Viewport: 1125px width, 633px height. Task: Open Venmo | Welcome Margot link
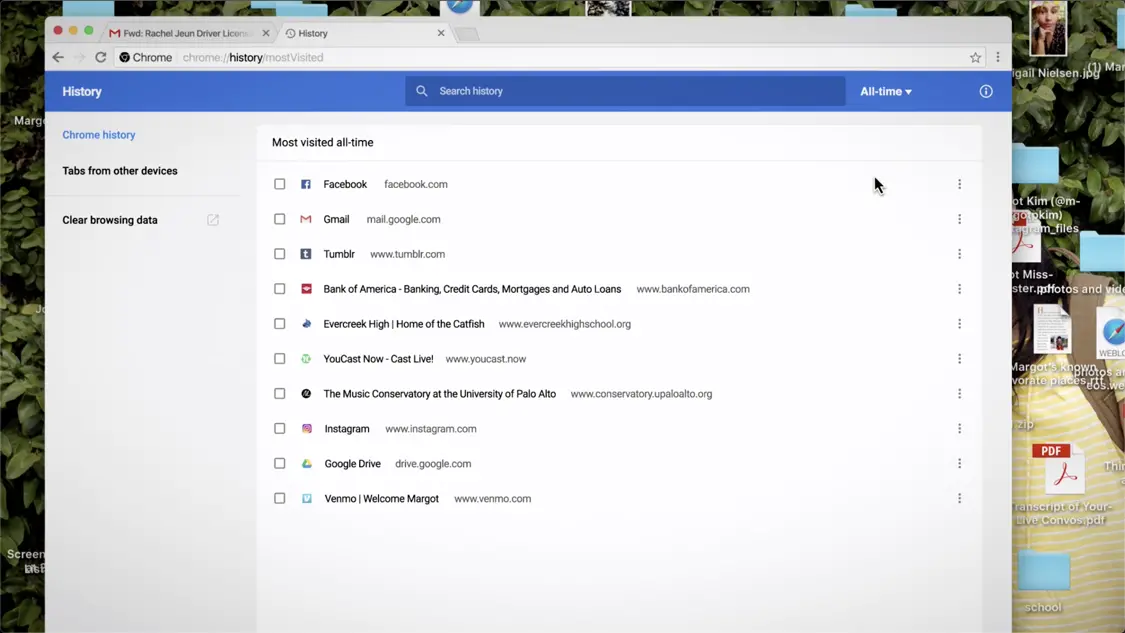(x=382, y=498)
